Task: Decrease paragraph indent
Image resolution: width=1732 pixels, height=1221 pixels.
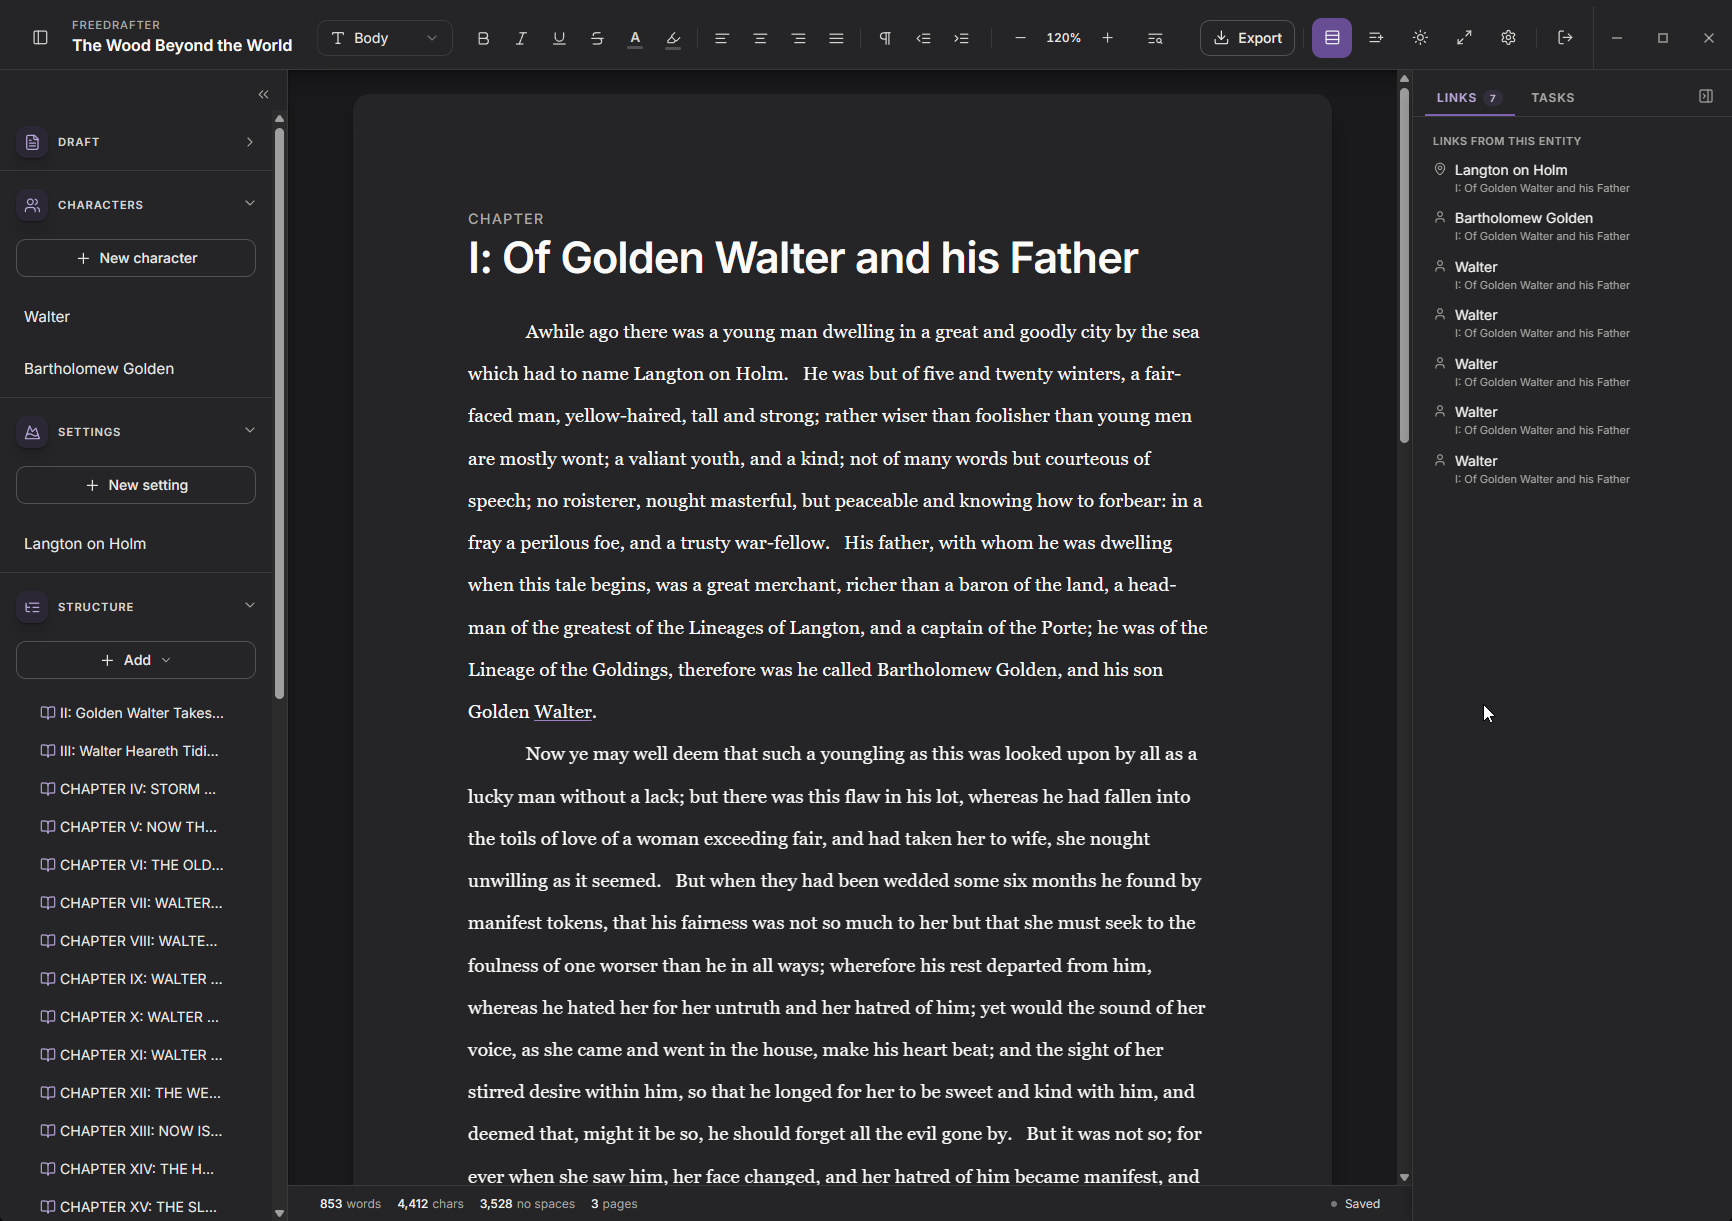Action: (x=923, y=38)
